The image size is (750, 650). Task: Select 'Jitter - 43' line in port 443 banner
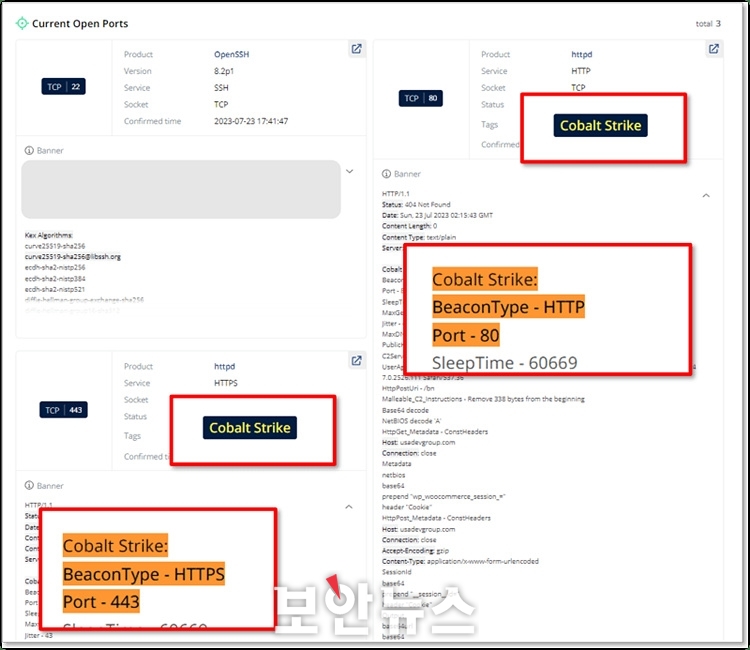pos(39,636)
